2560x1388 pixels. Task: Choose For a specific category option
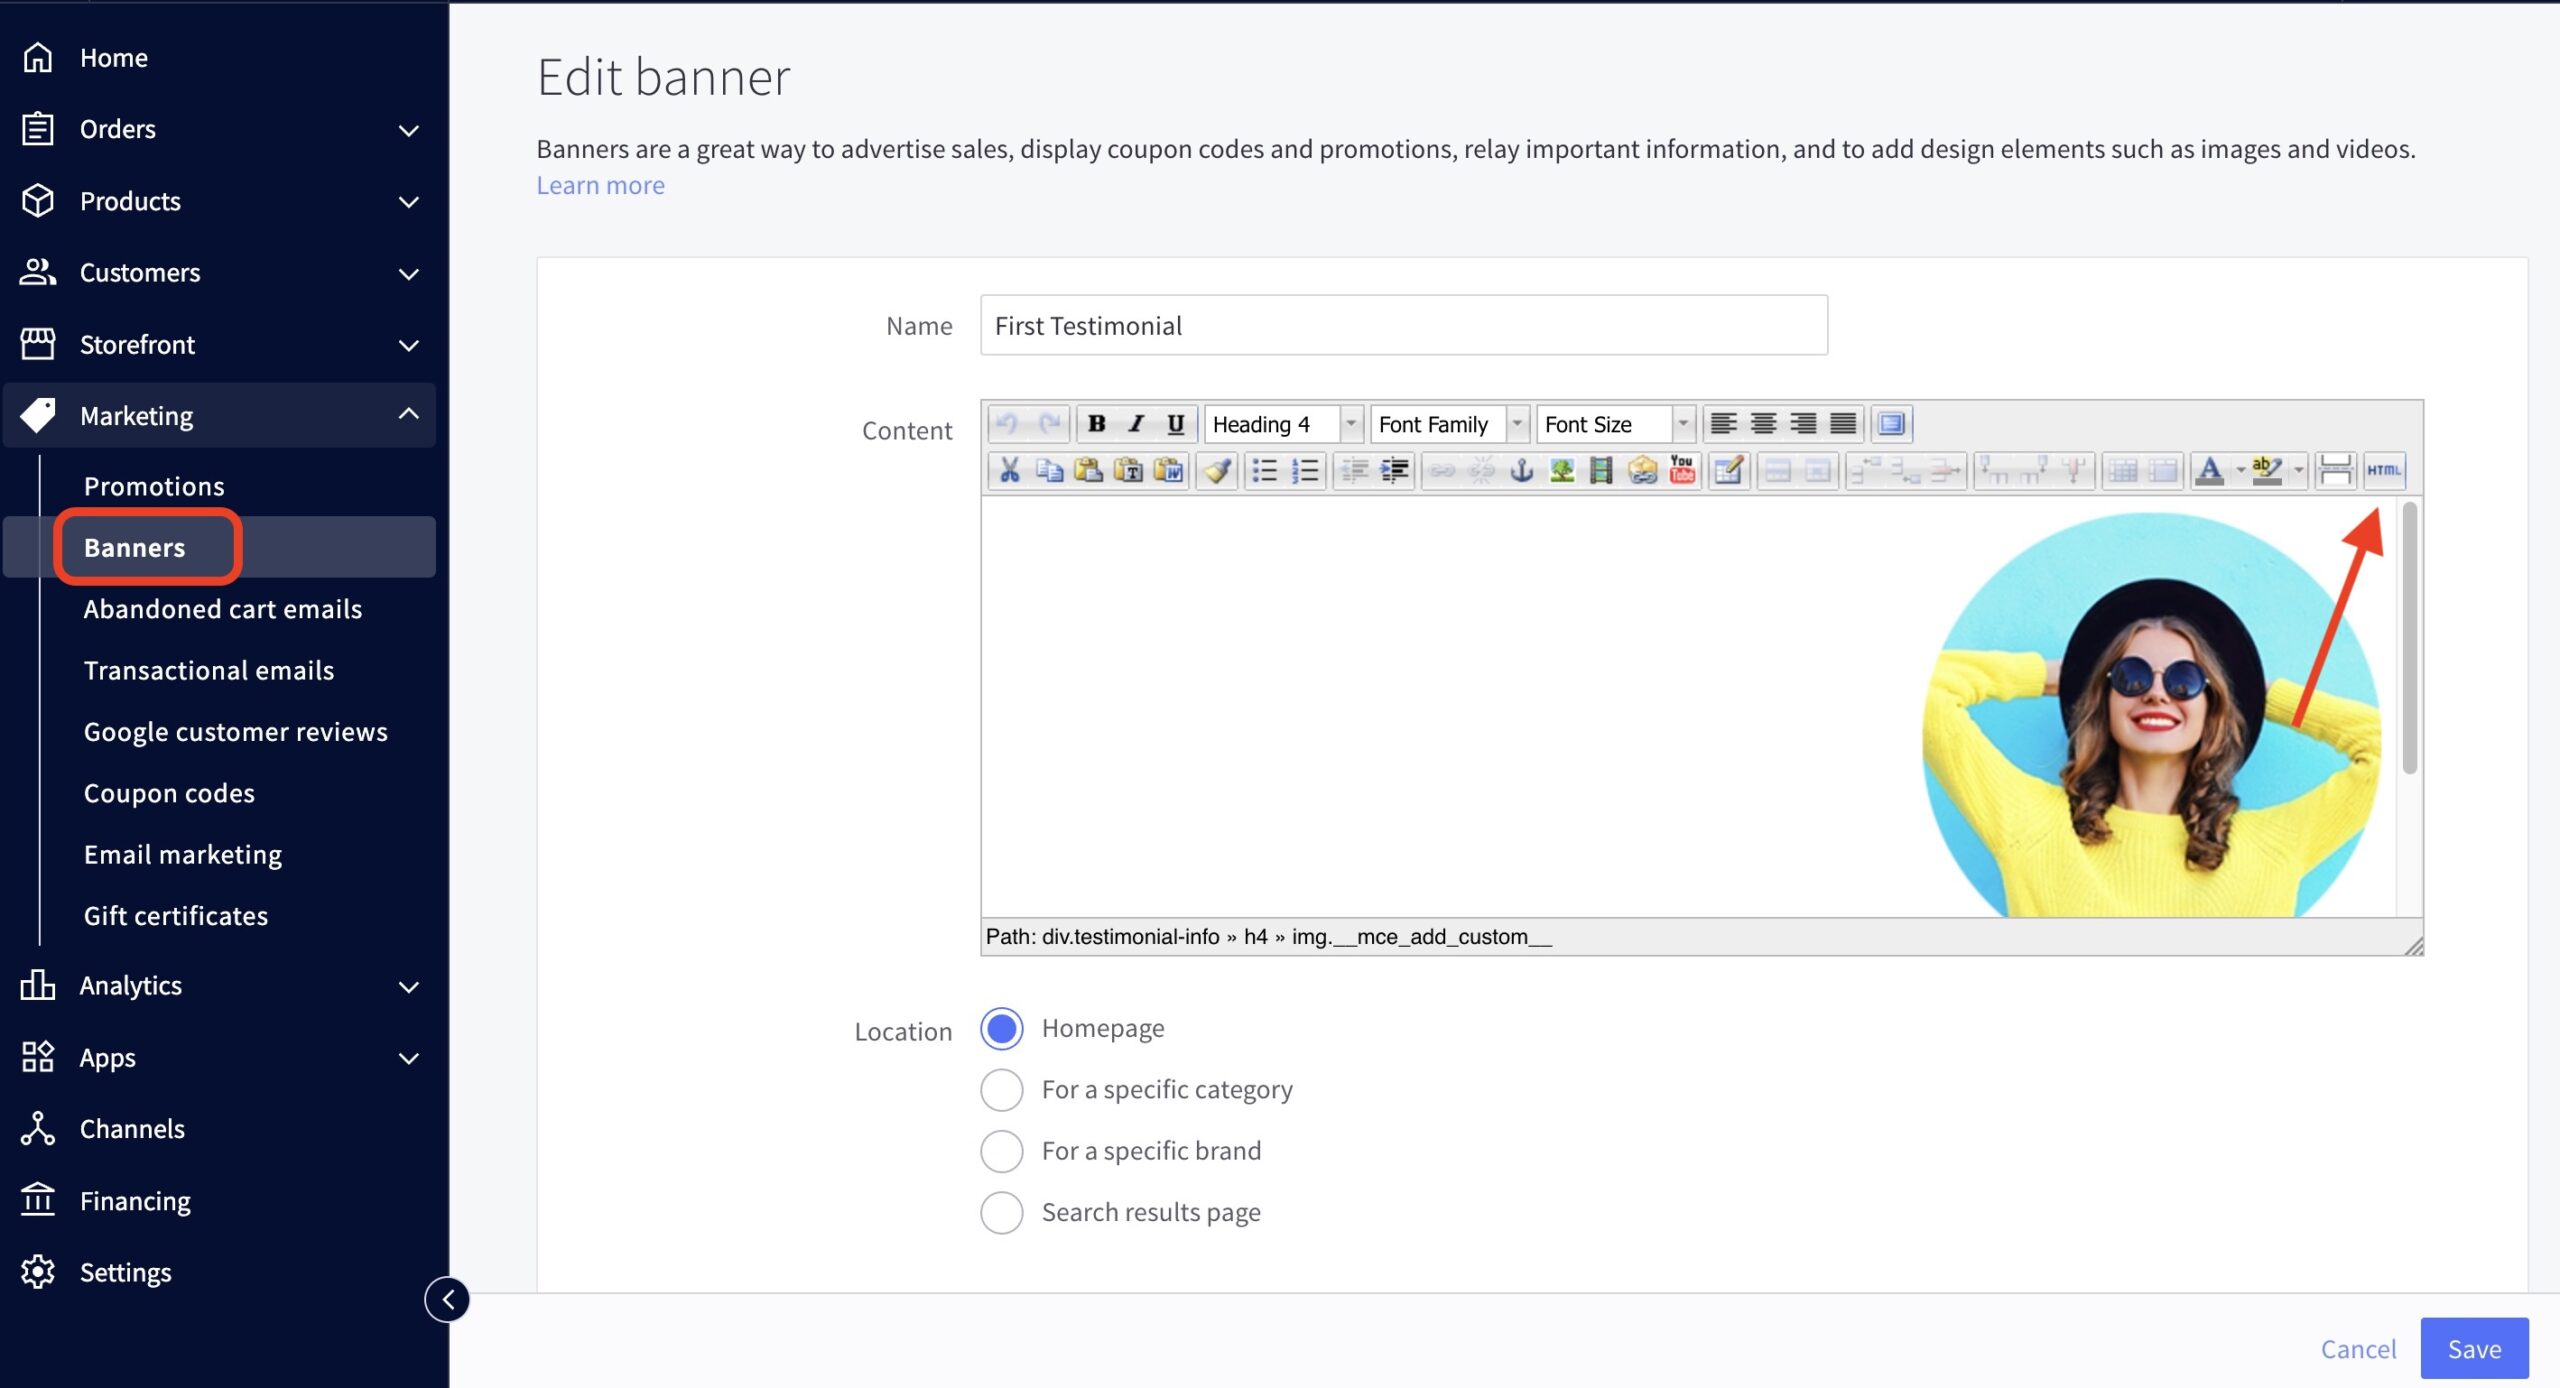tap(1002, 1090)
